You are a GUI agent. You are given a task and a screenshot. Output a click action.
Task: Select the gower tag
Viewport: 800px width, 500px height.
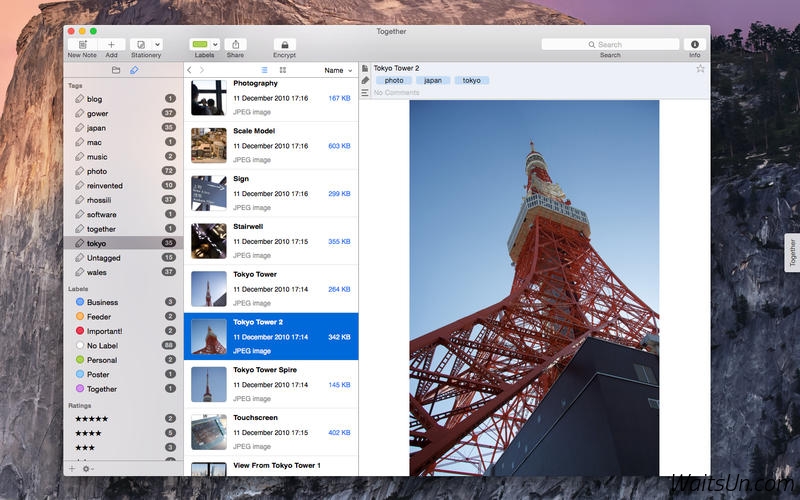click(x=123, y=113)
